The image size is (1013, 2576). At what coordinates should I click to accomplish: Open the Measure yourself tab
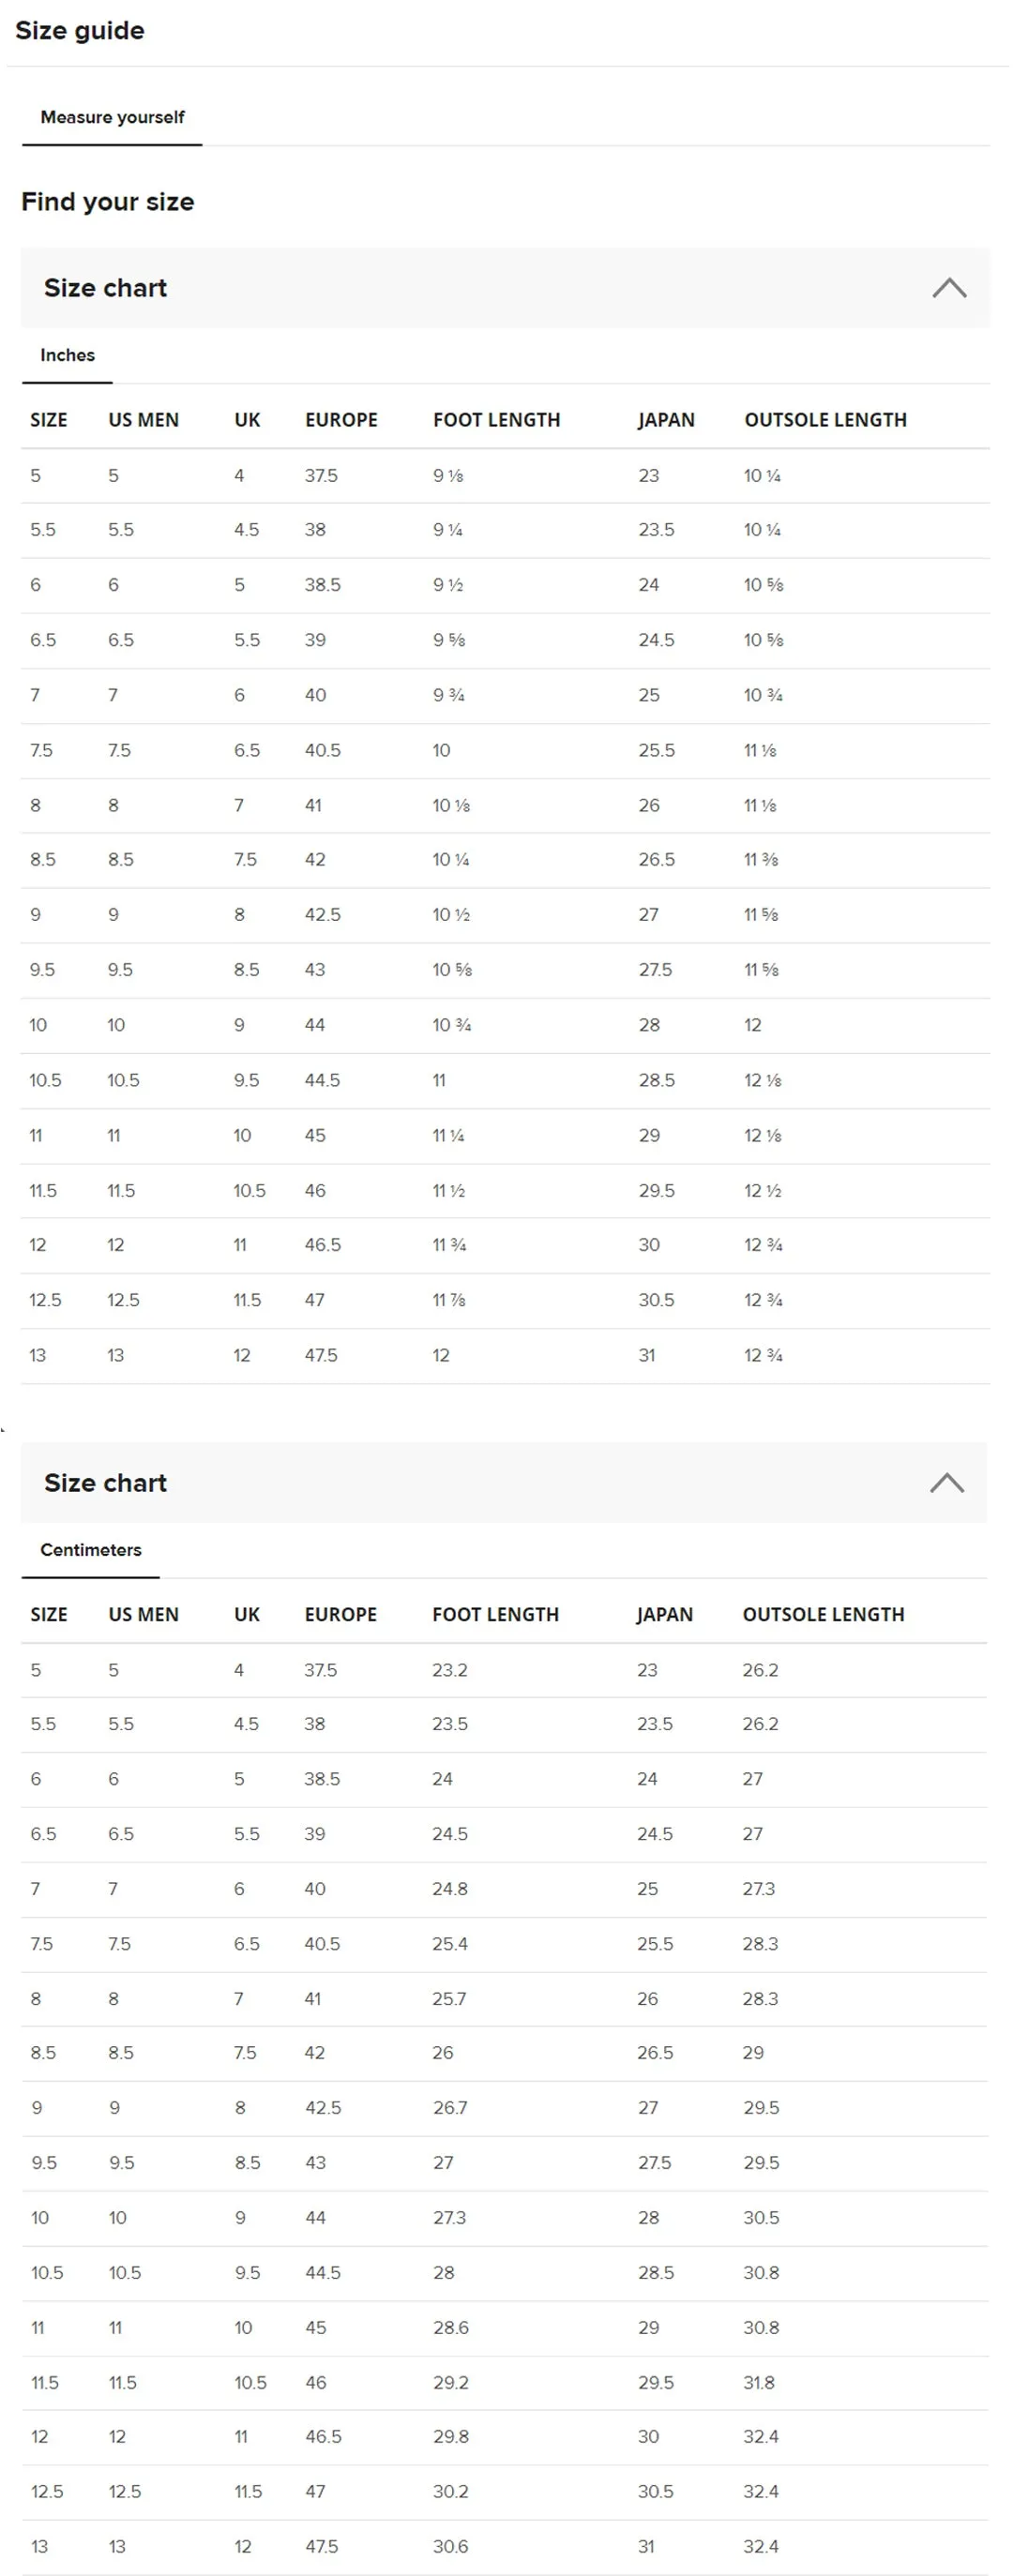(x=112, y=118)
